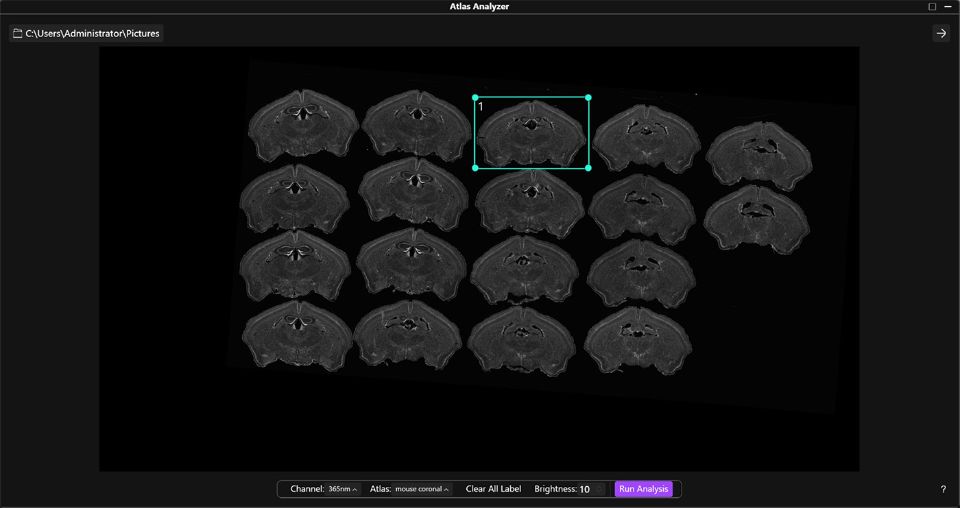Click bottom-left handle of the selection box
Screen dimensions: 960x508
click(x=475, y=168)
